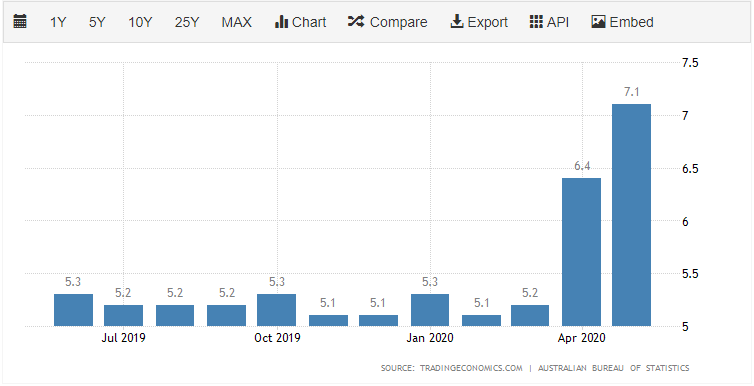Select the 1Y time range
The width and height of the screenshot is (754, 386).
tap(58, 22)
